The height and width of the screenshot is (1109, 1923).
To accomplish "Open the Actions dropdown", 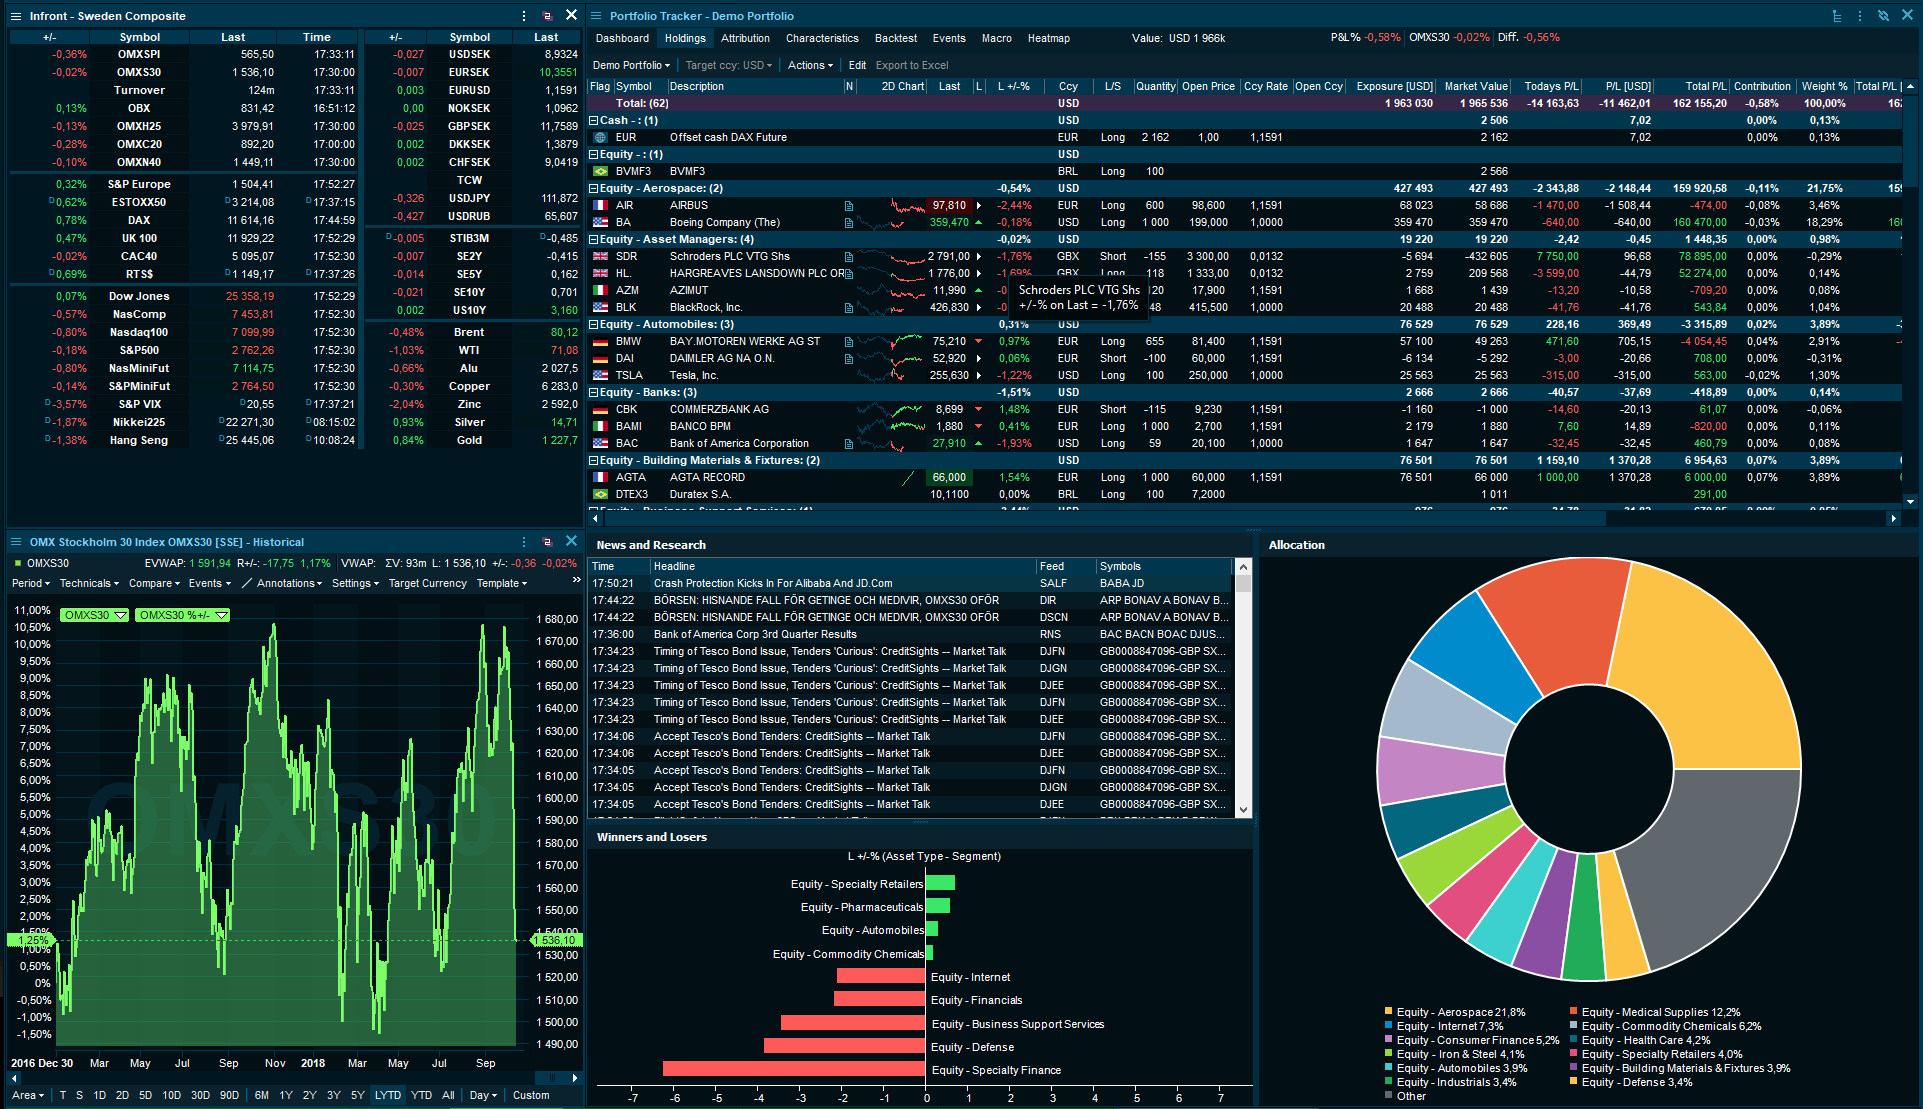I will [810, 65].
